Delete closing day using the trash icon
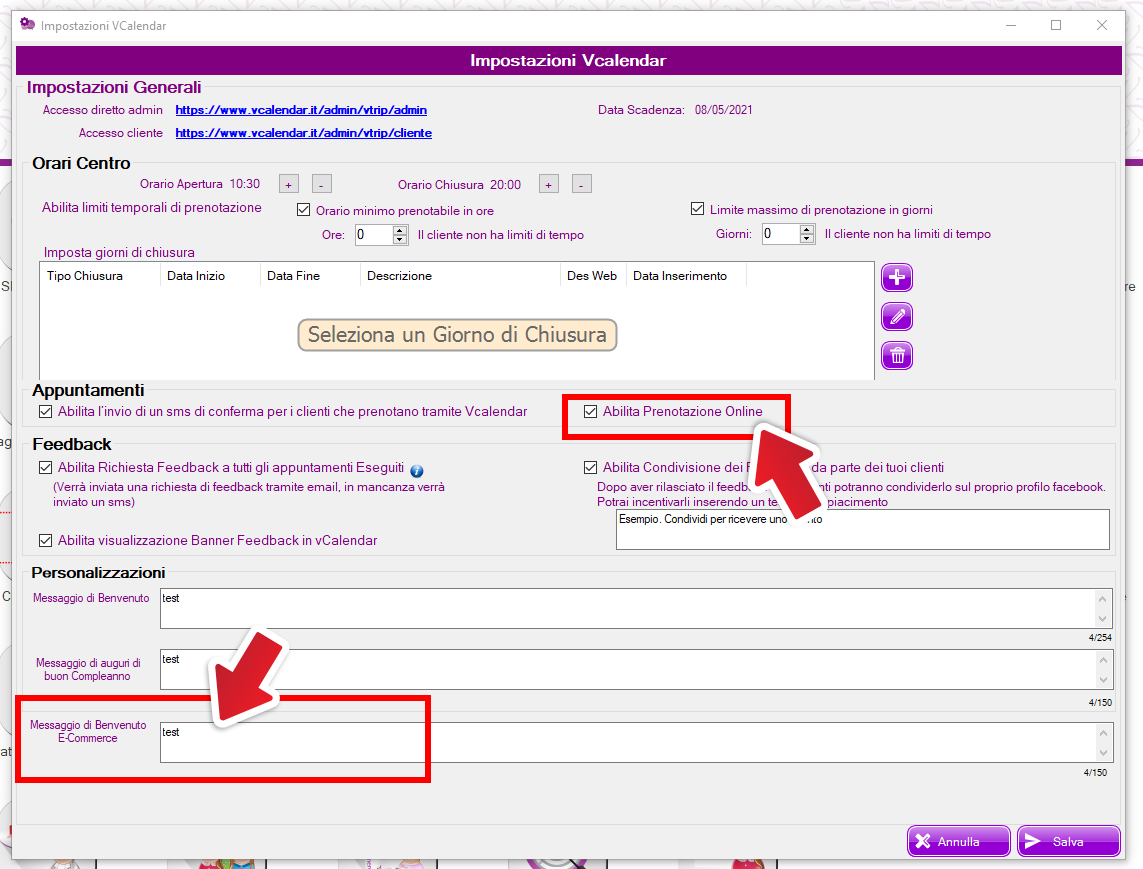The width and height of the screenshot is (1143, 869). (897, 356)
